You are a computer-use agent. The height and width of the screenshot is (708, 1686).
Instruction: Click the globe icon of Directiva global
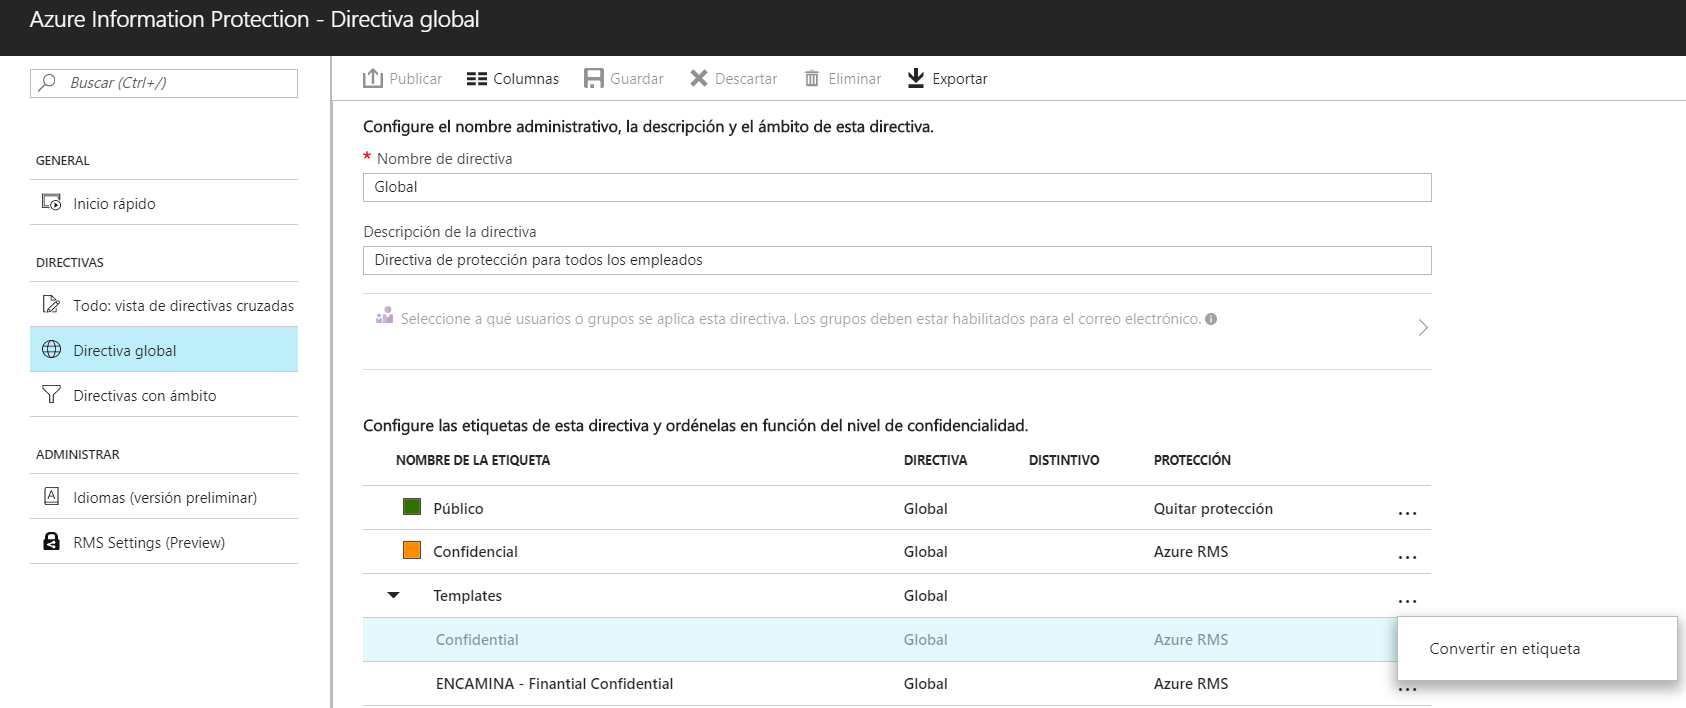[51, 349]
